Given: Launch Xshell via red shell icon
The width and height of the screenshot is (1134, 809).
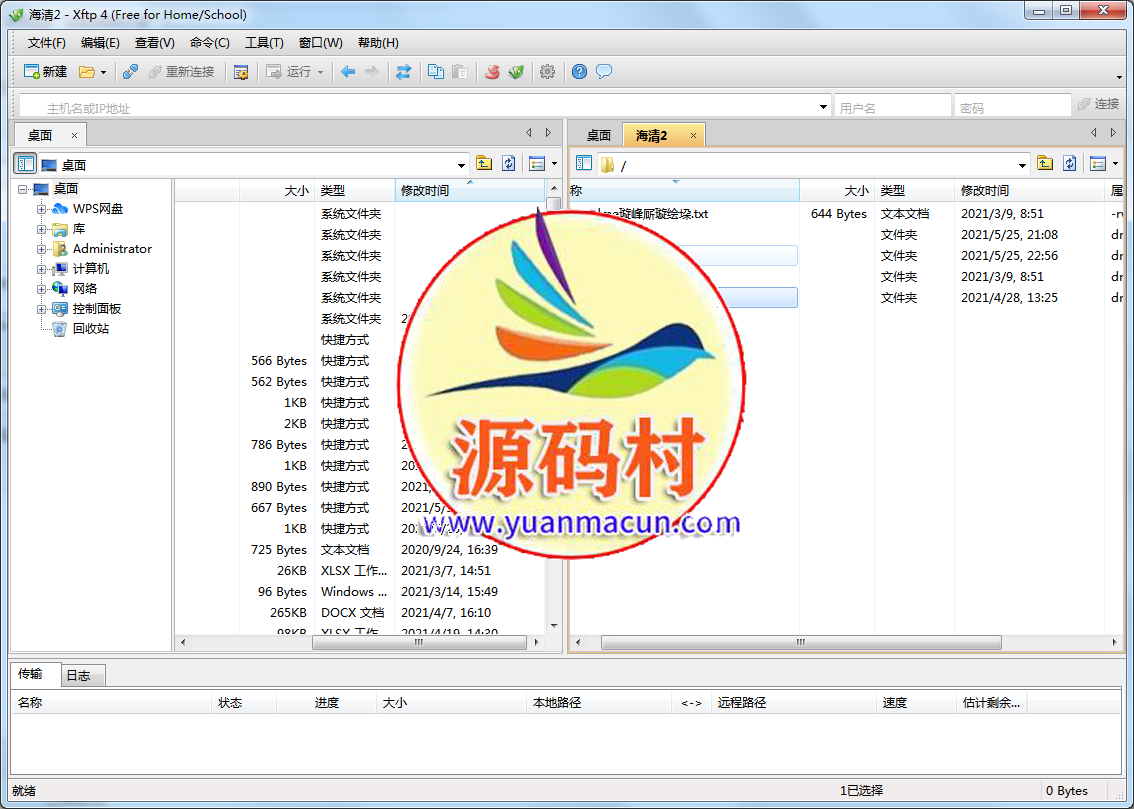Looking at the screenshot, I should click(x=492, y=72).
